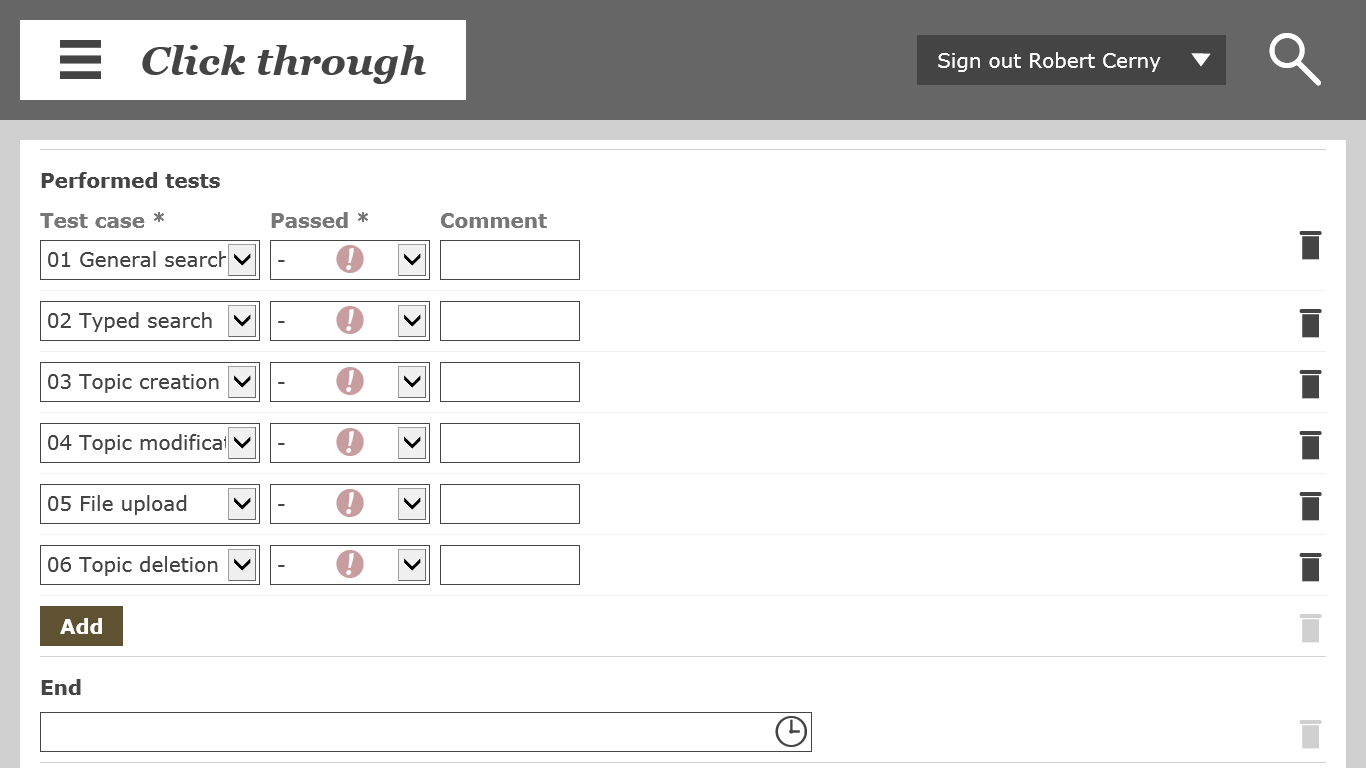
Task: Click the Click through site title
Action: coord(283,61)
